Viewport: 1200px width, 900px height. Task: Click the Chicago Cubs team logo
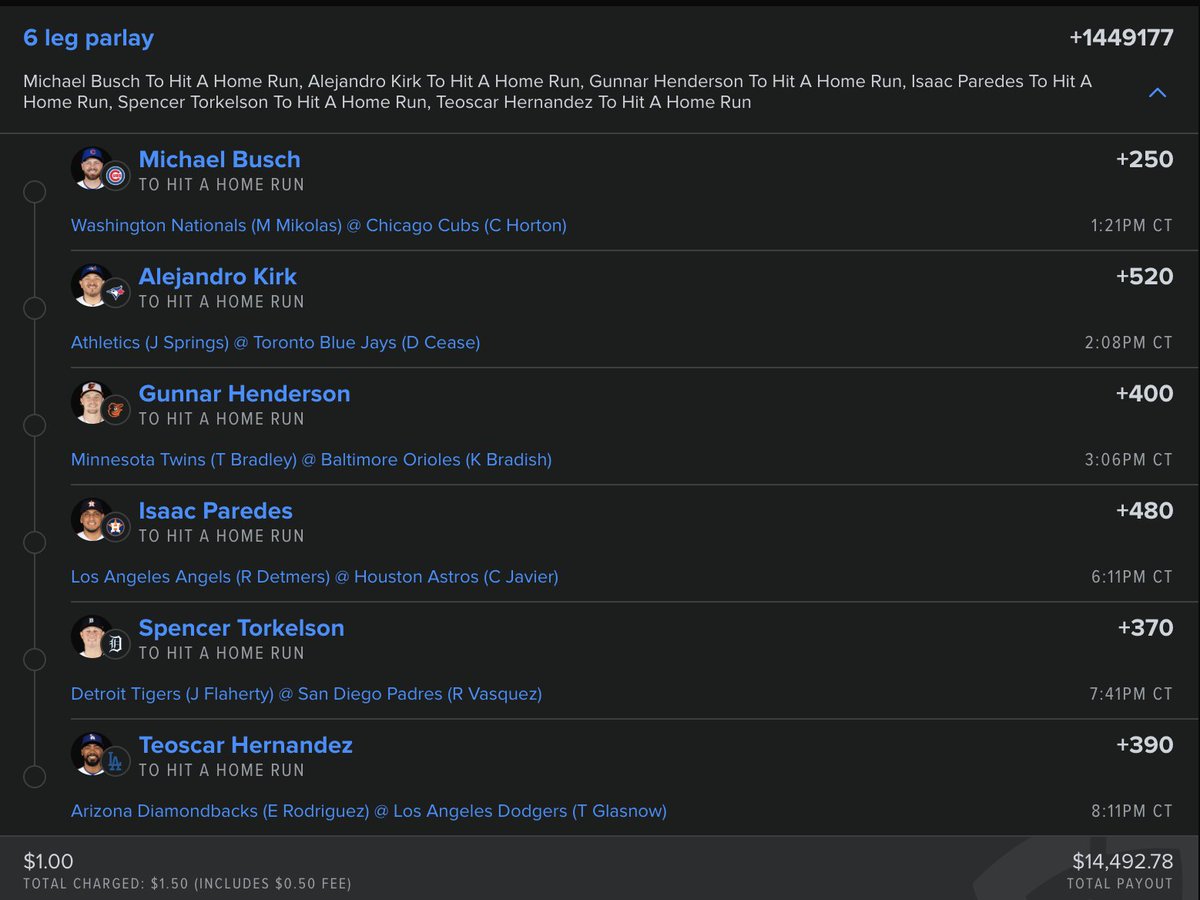(117, 176)
